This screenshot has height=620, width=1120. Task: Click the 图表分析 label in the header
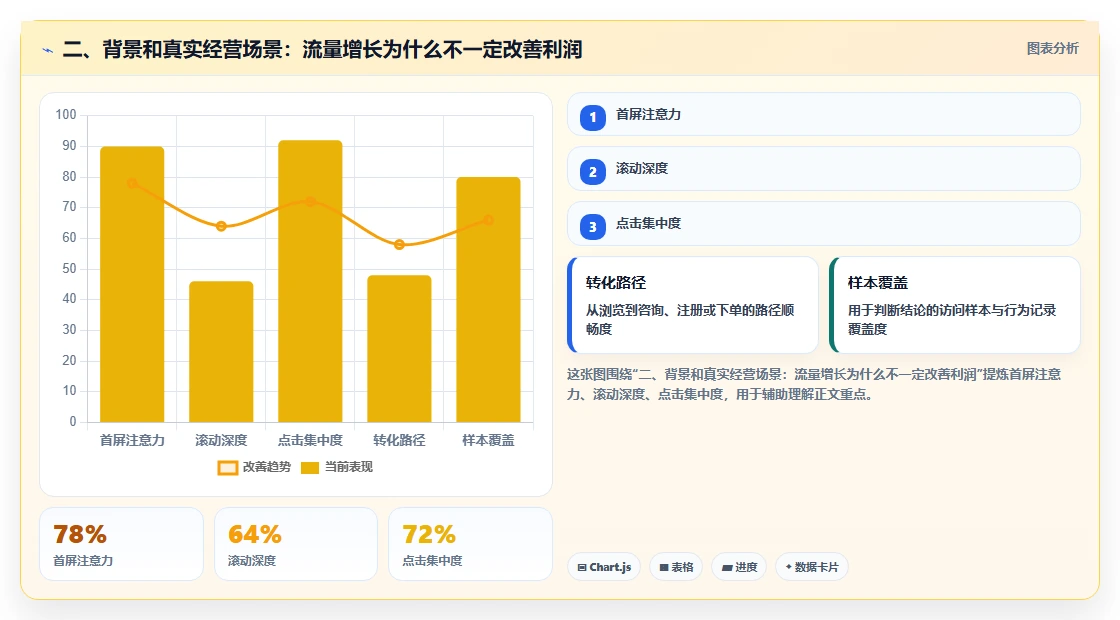[x=1052, y=49]
